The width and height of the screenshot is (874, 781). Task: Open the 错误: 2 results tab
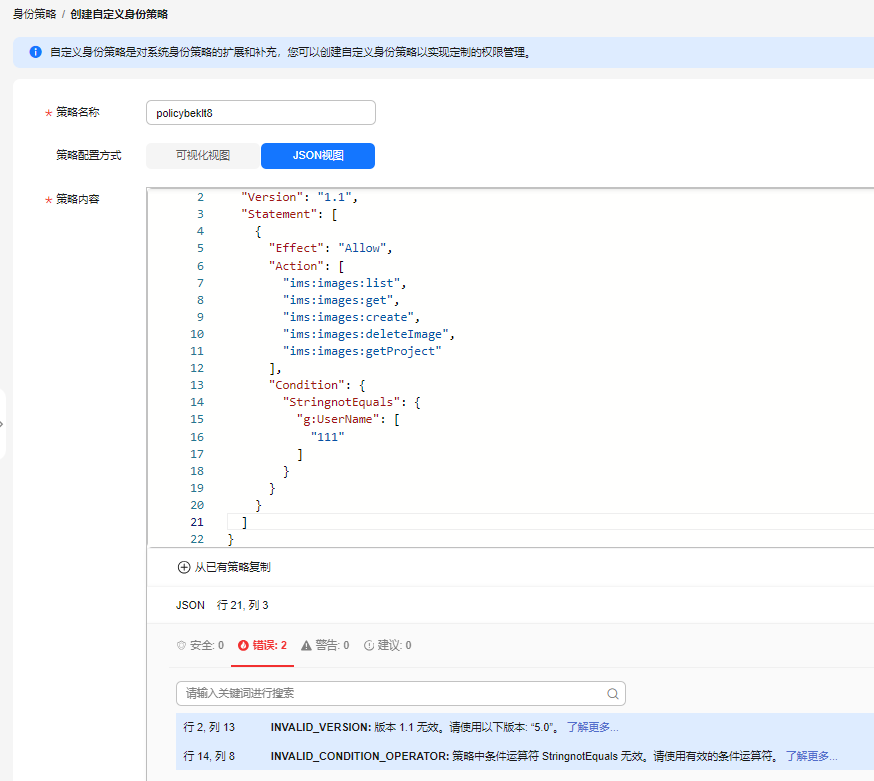tap(263, 646)
